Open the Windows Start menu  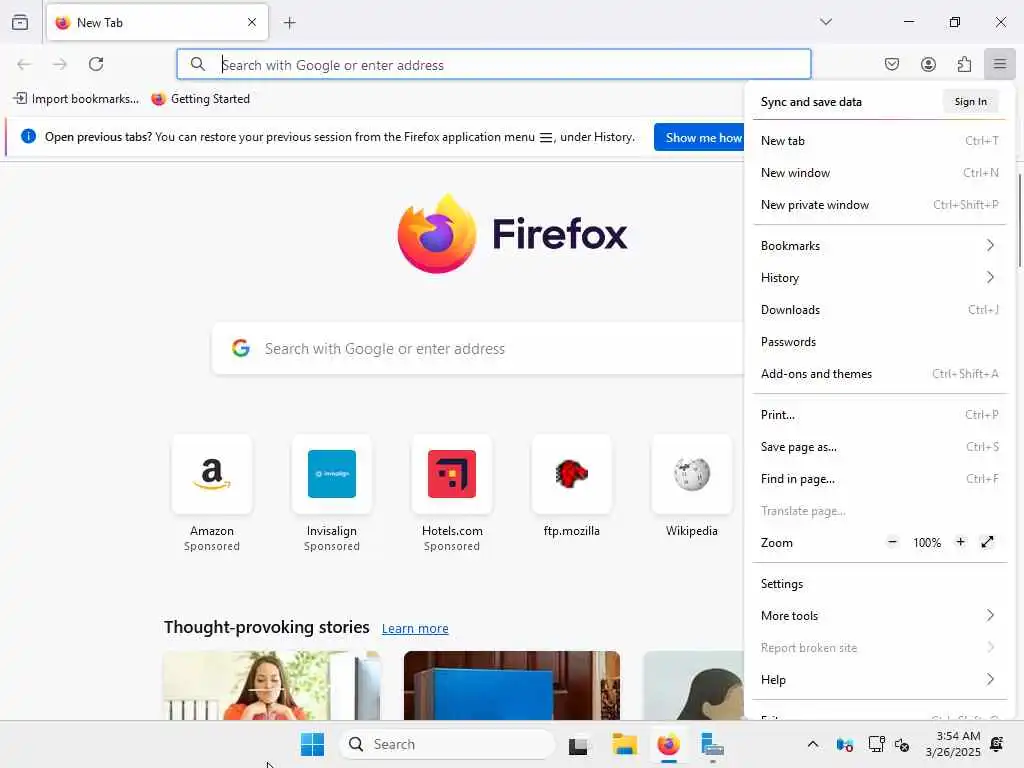pyautogui.click(x=312, y=744)
